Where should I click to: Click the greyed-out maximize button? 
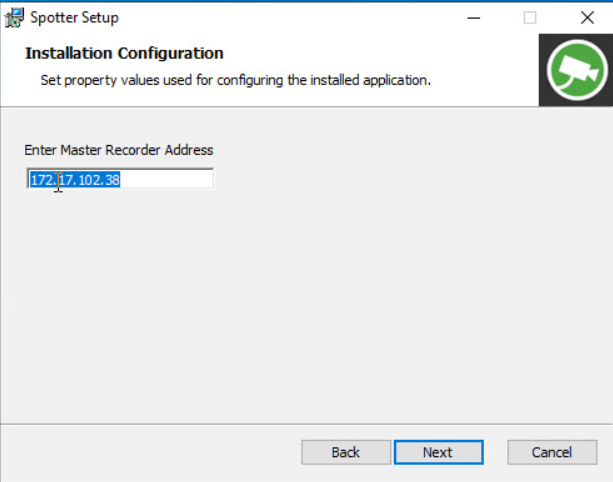tap(530, 17)
